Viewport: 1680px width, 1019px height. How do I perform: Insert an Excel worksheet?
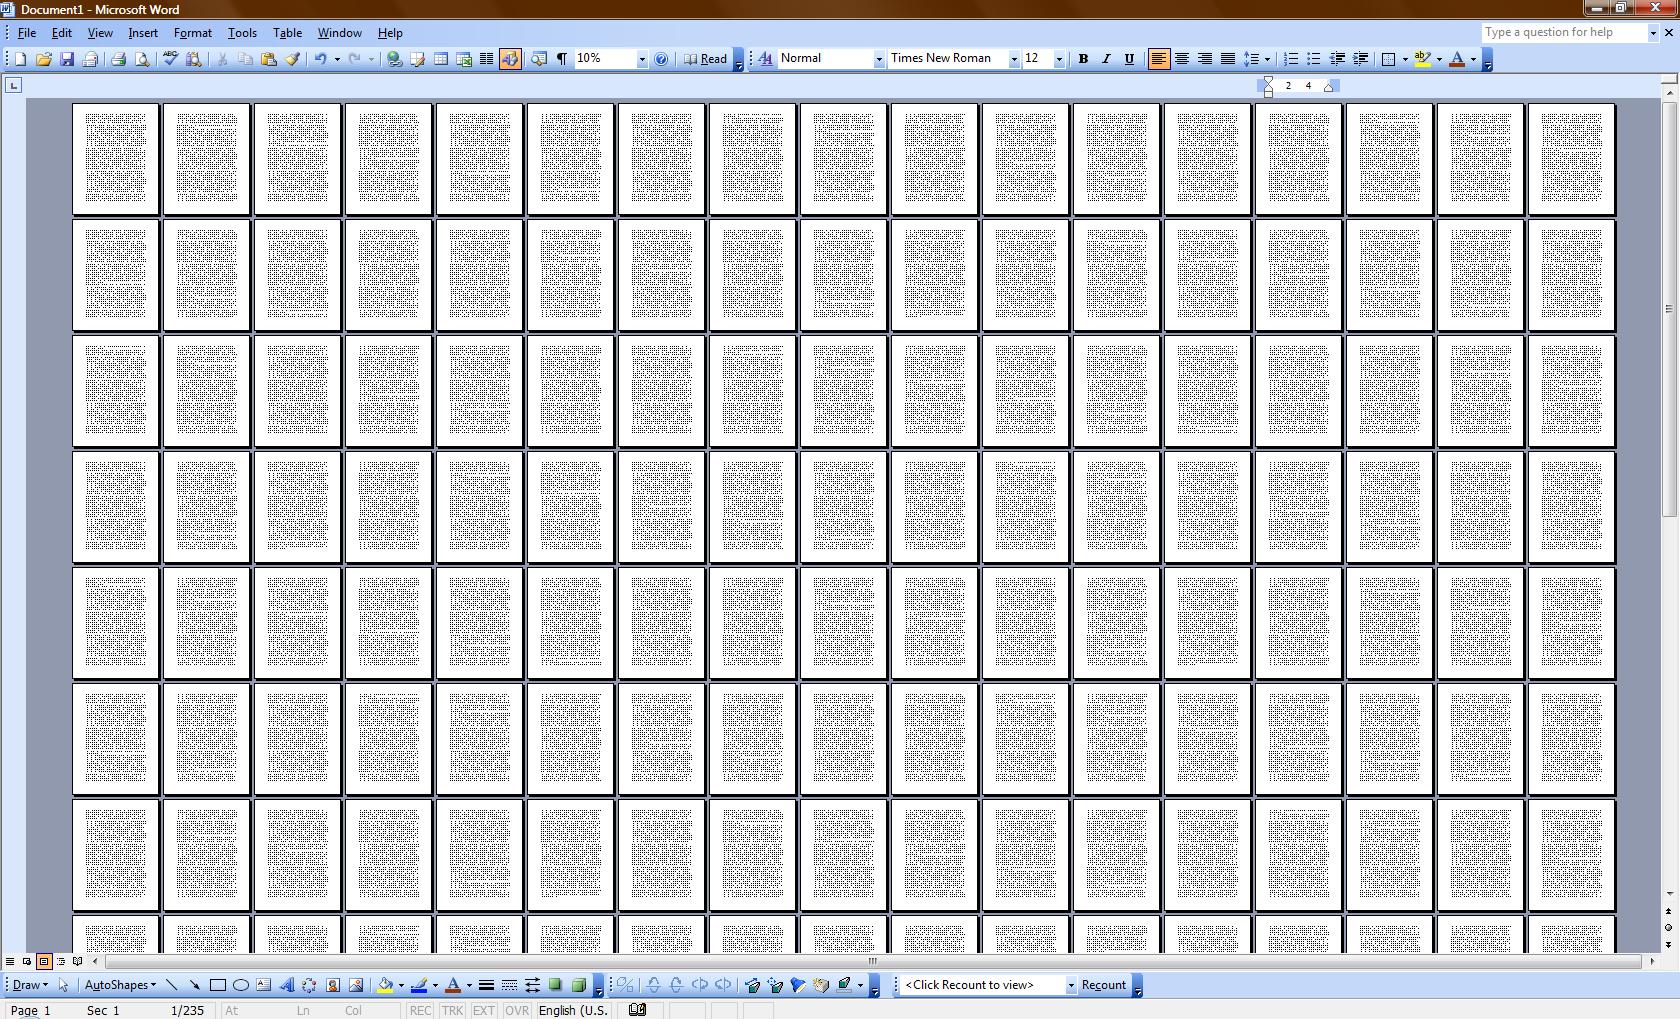point(463,59)
